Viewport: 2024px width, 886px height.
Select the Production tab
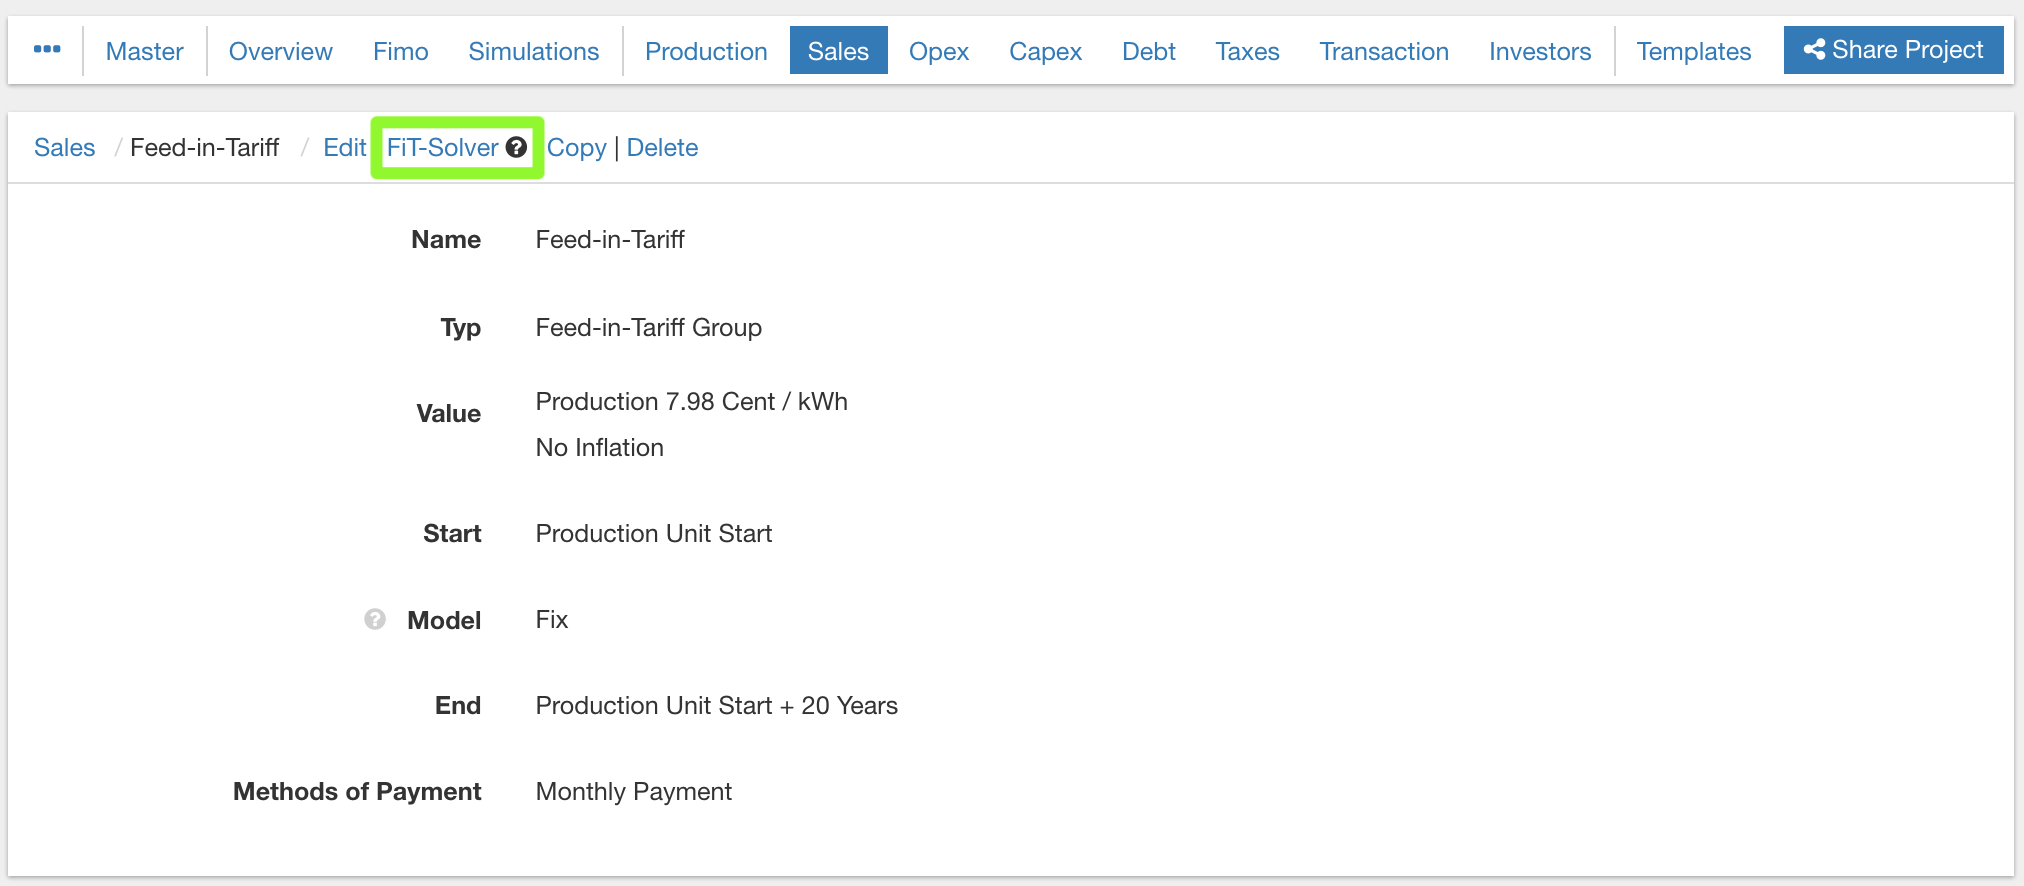point(706,51)
